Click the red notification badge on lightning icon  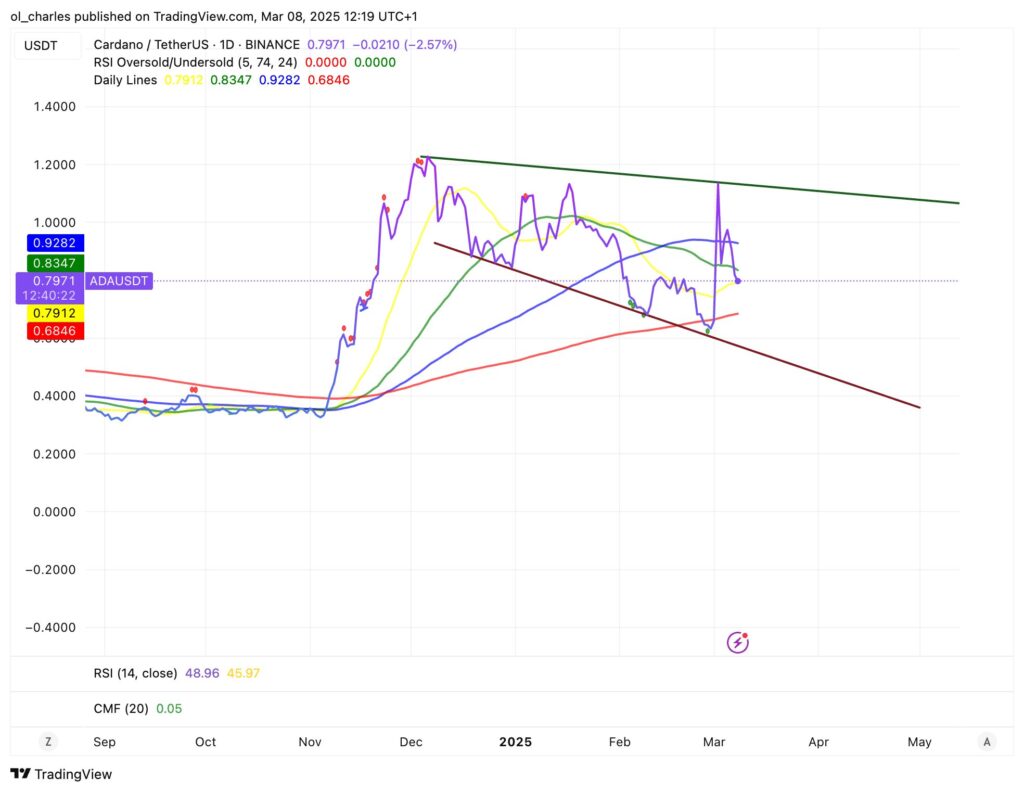(746, 634)
